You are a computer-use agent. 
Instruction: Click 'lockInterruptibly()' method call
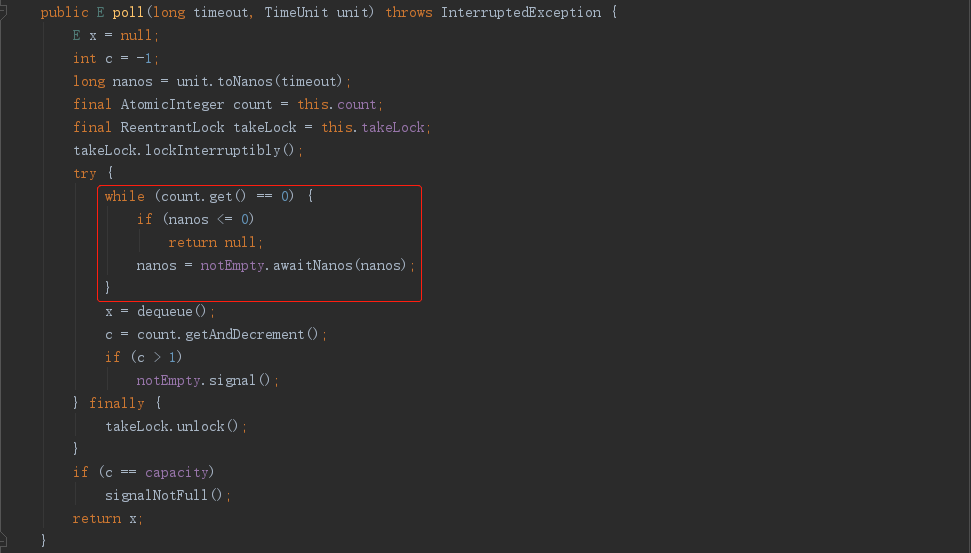pos(220,150)
